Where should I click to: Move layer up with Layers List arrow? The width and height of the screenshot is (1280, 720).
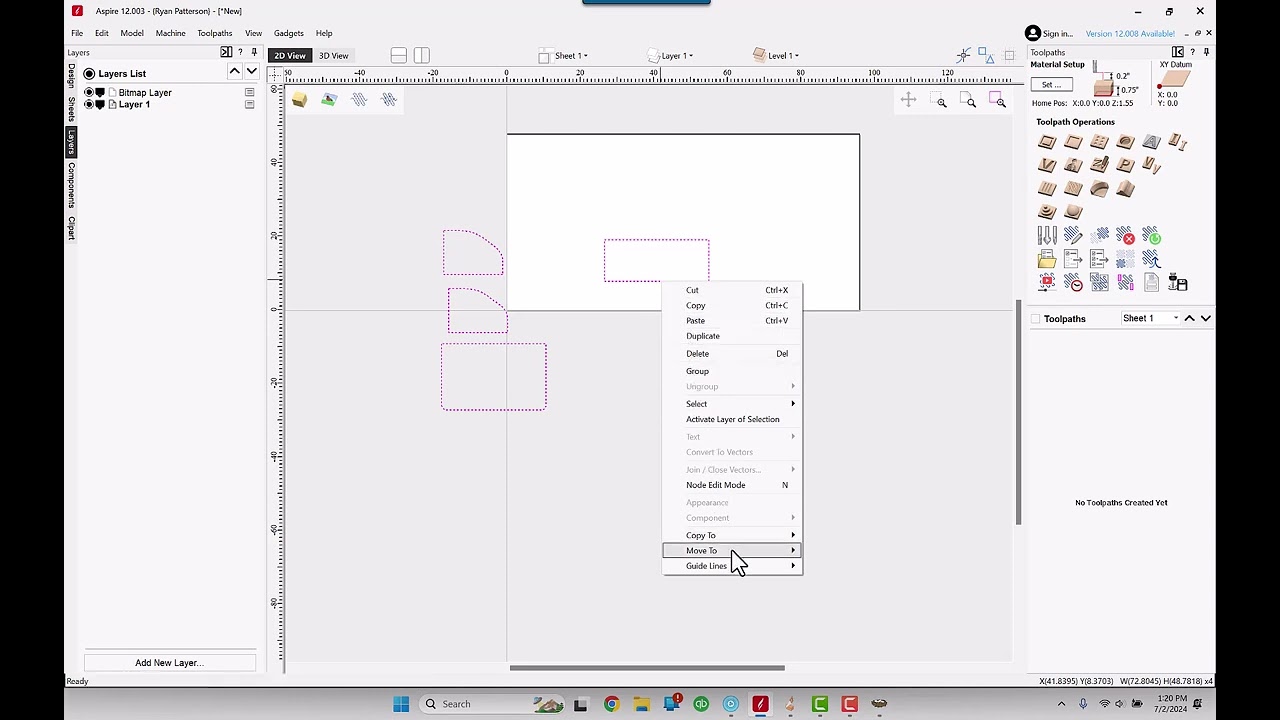234,72
